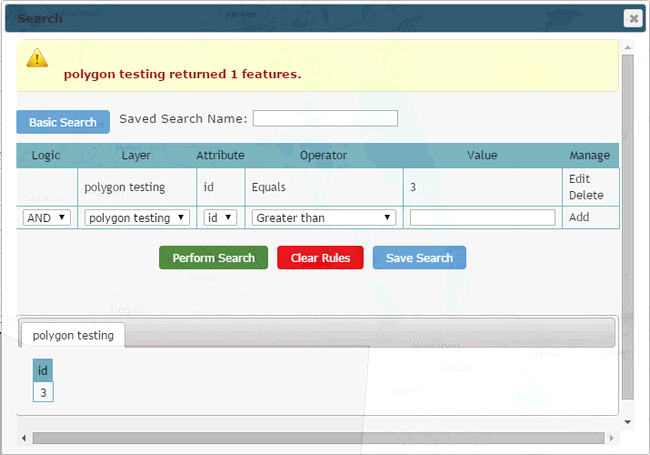Viewport: 650px width, 455px height.
Task: Click the vertical scrollbar up arrow
Action: click(x=628, y=47)
